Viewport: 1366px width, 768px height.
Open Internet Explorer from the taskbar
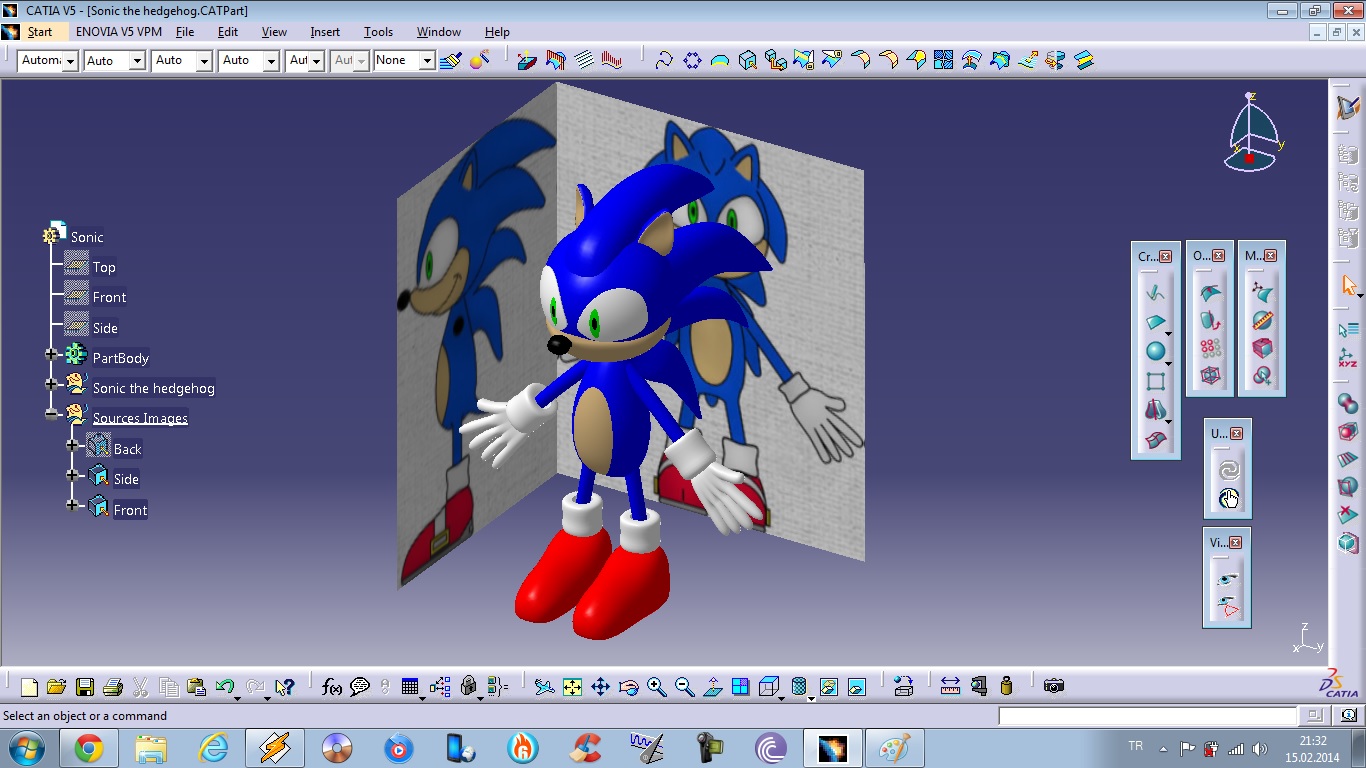tap(213, 748)
